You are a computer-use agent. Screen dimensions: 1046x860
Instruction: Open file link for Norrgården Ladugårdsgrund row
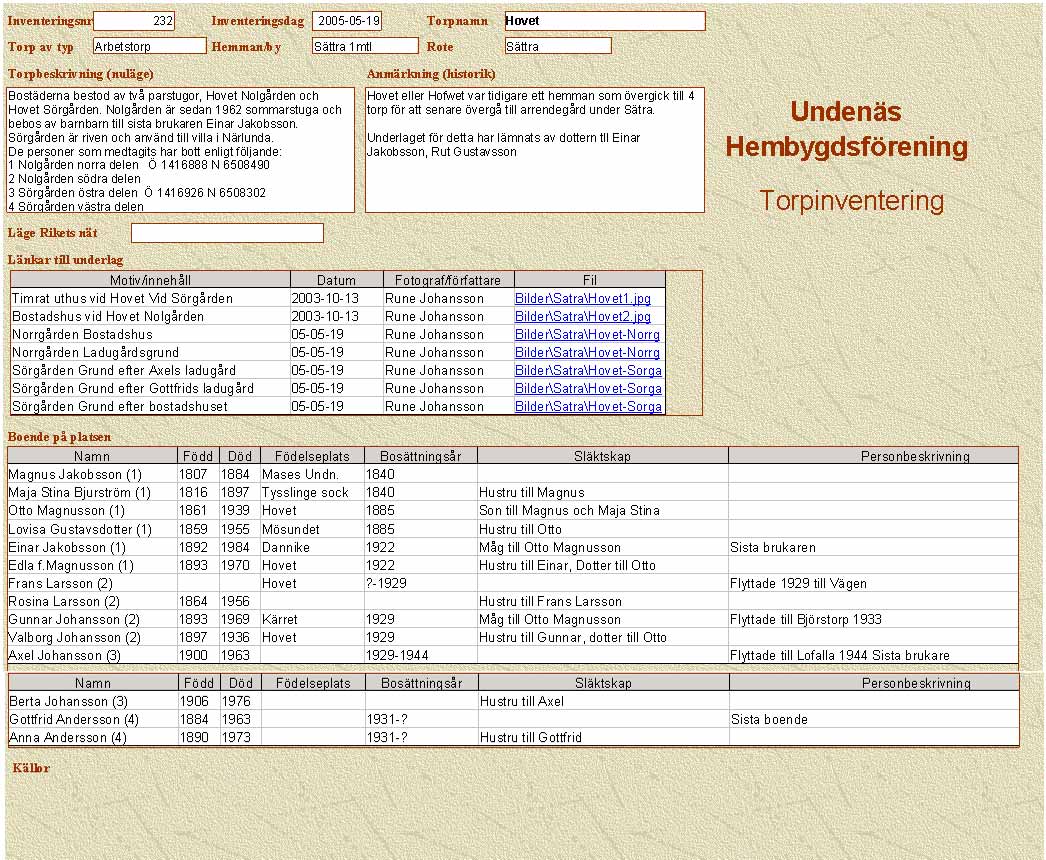coord(587,352)
